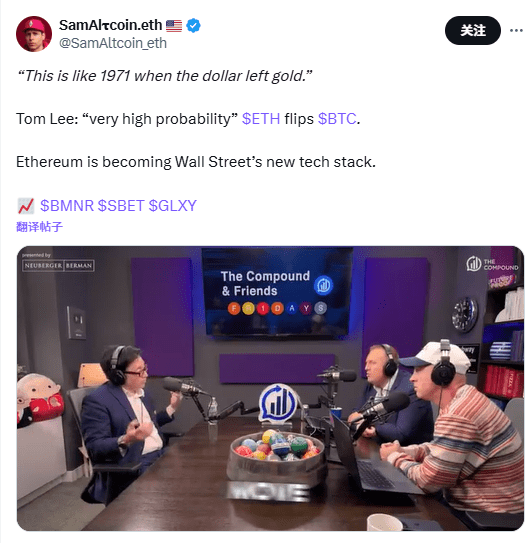
Task: Play the Compound & Friends video
Action: pos(270,388)
